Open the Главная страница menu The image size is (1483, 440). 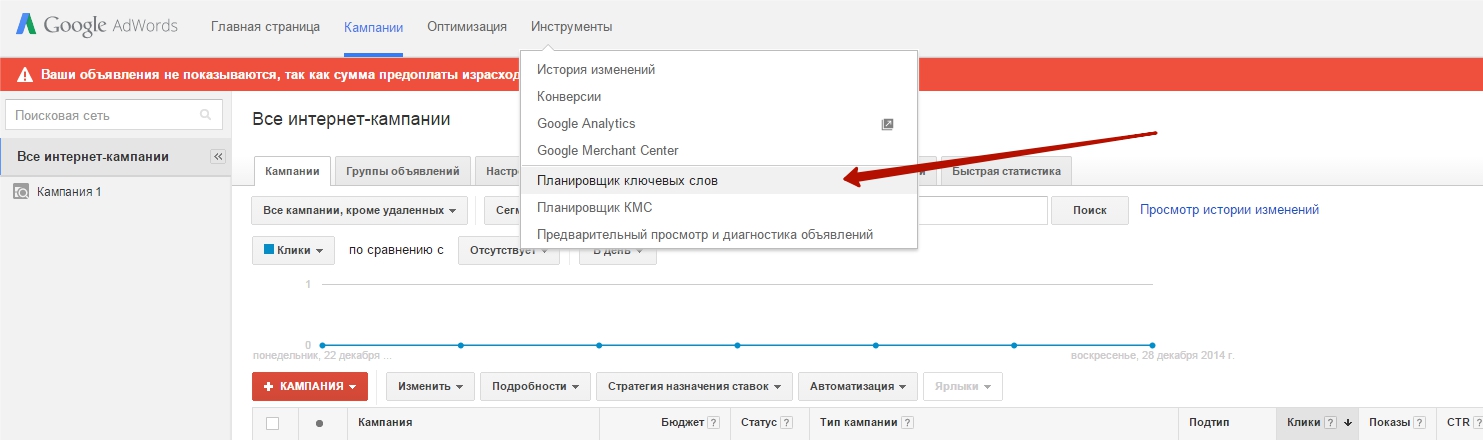[265, 26]
